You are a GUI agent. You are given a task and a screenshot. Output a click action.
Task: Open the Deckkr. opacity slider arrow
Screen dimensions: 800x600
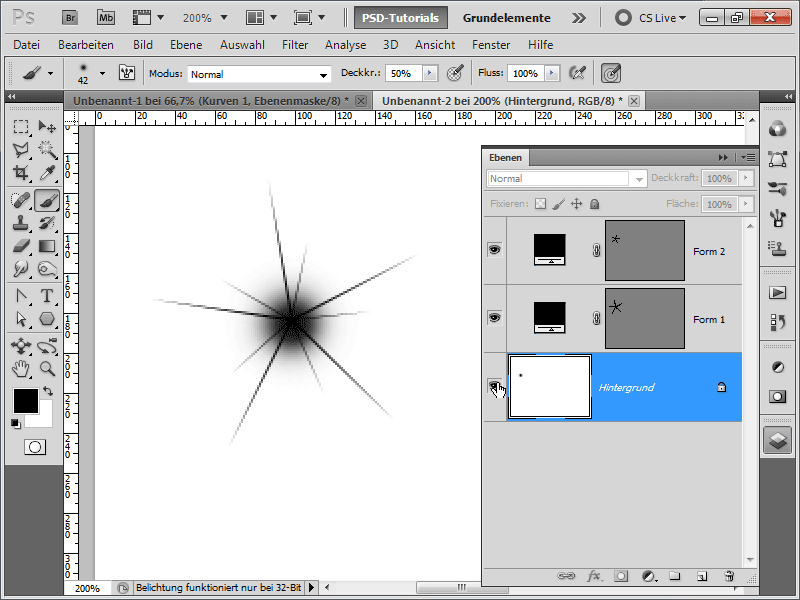click(430, 73)
